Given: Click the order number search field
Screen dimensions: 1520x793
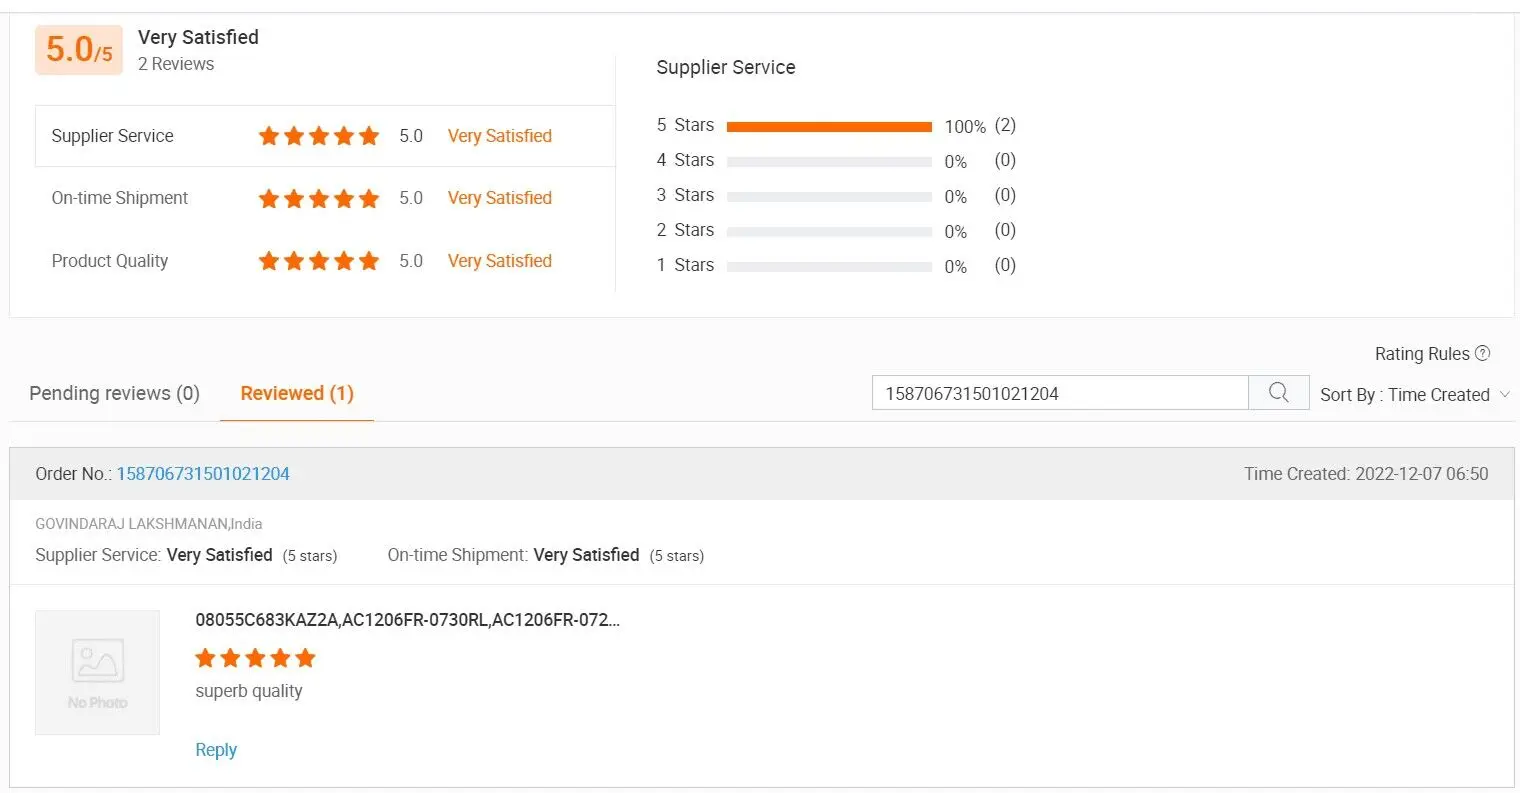Looking at the screenshot, I should [1060, 393].
